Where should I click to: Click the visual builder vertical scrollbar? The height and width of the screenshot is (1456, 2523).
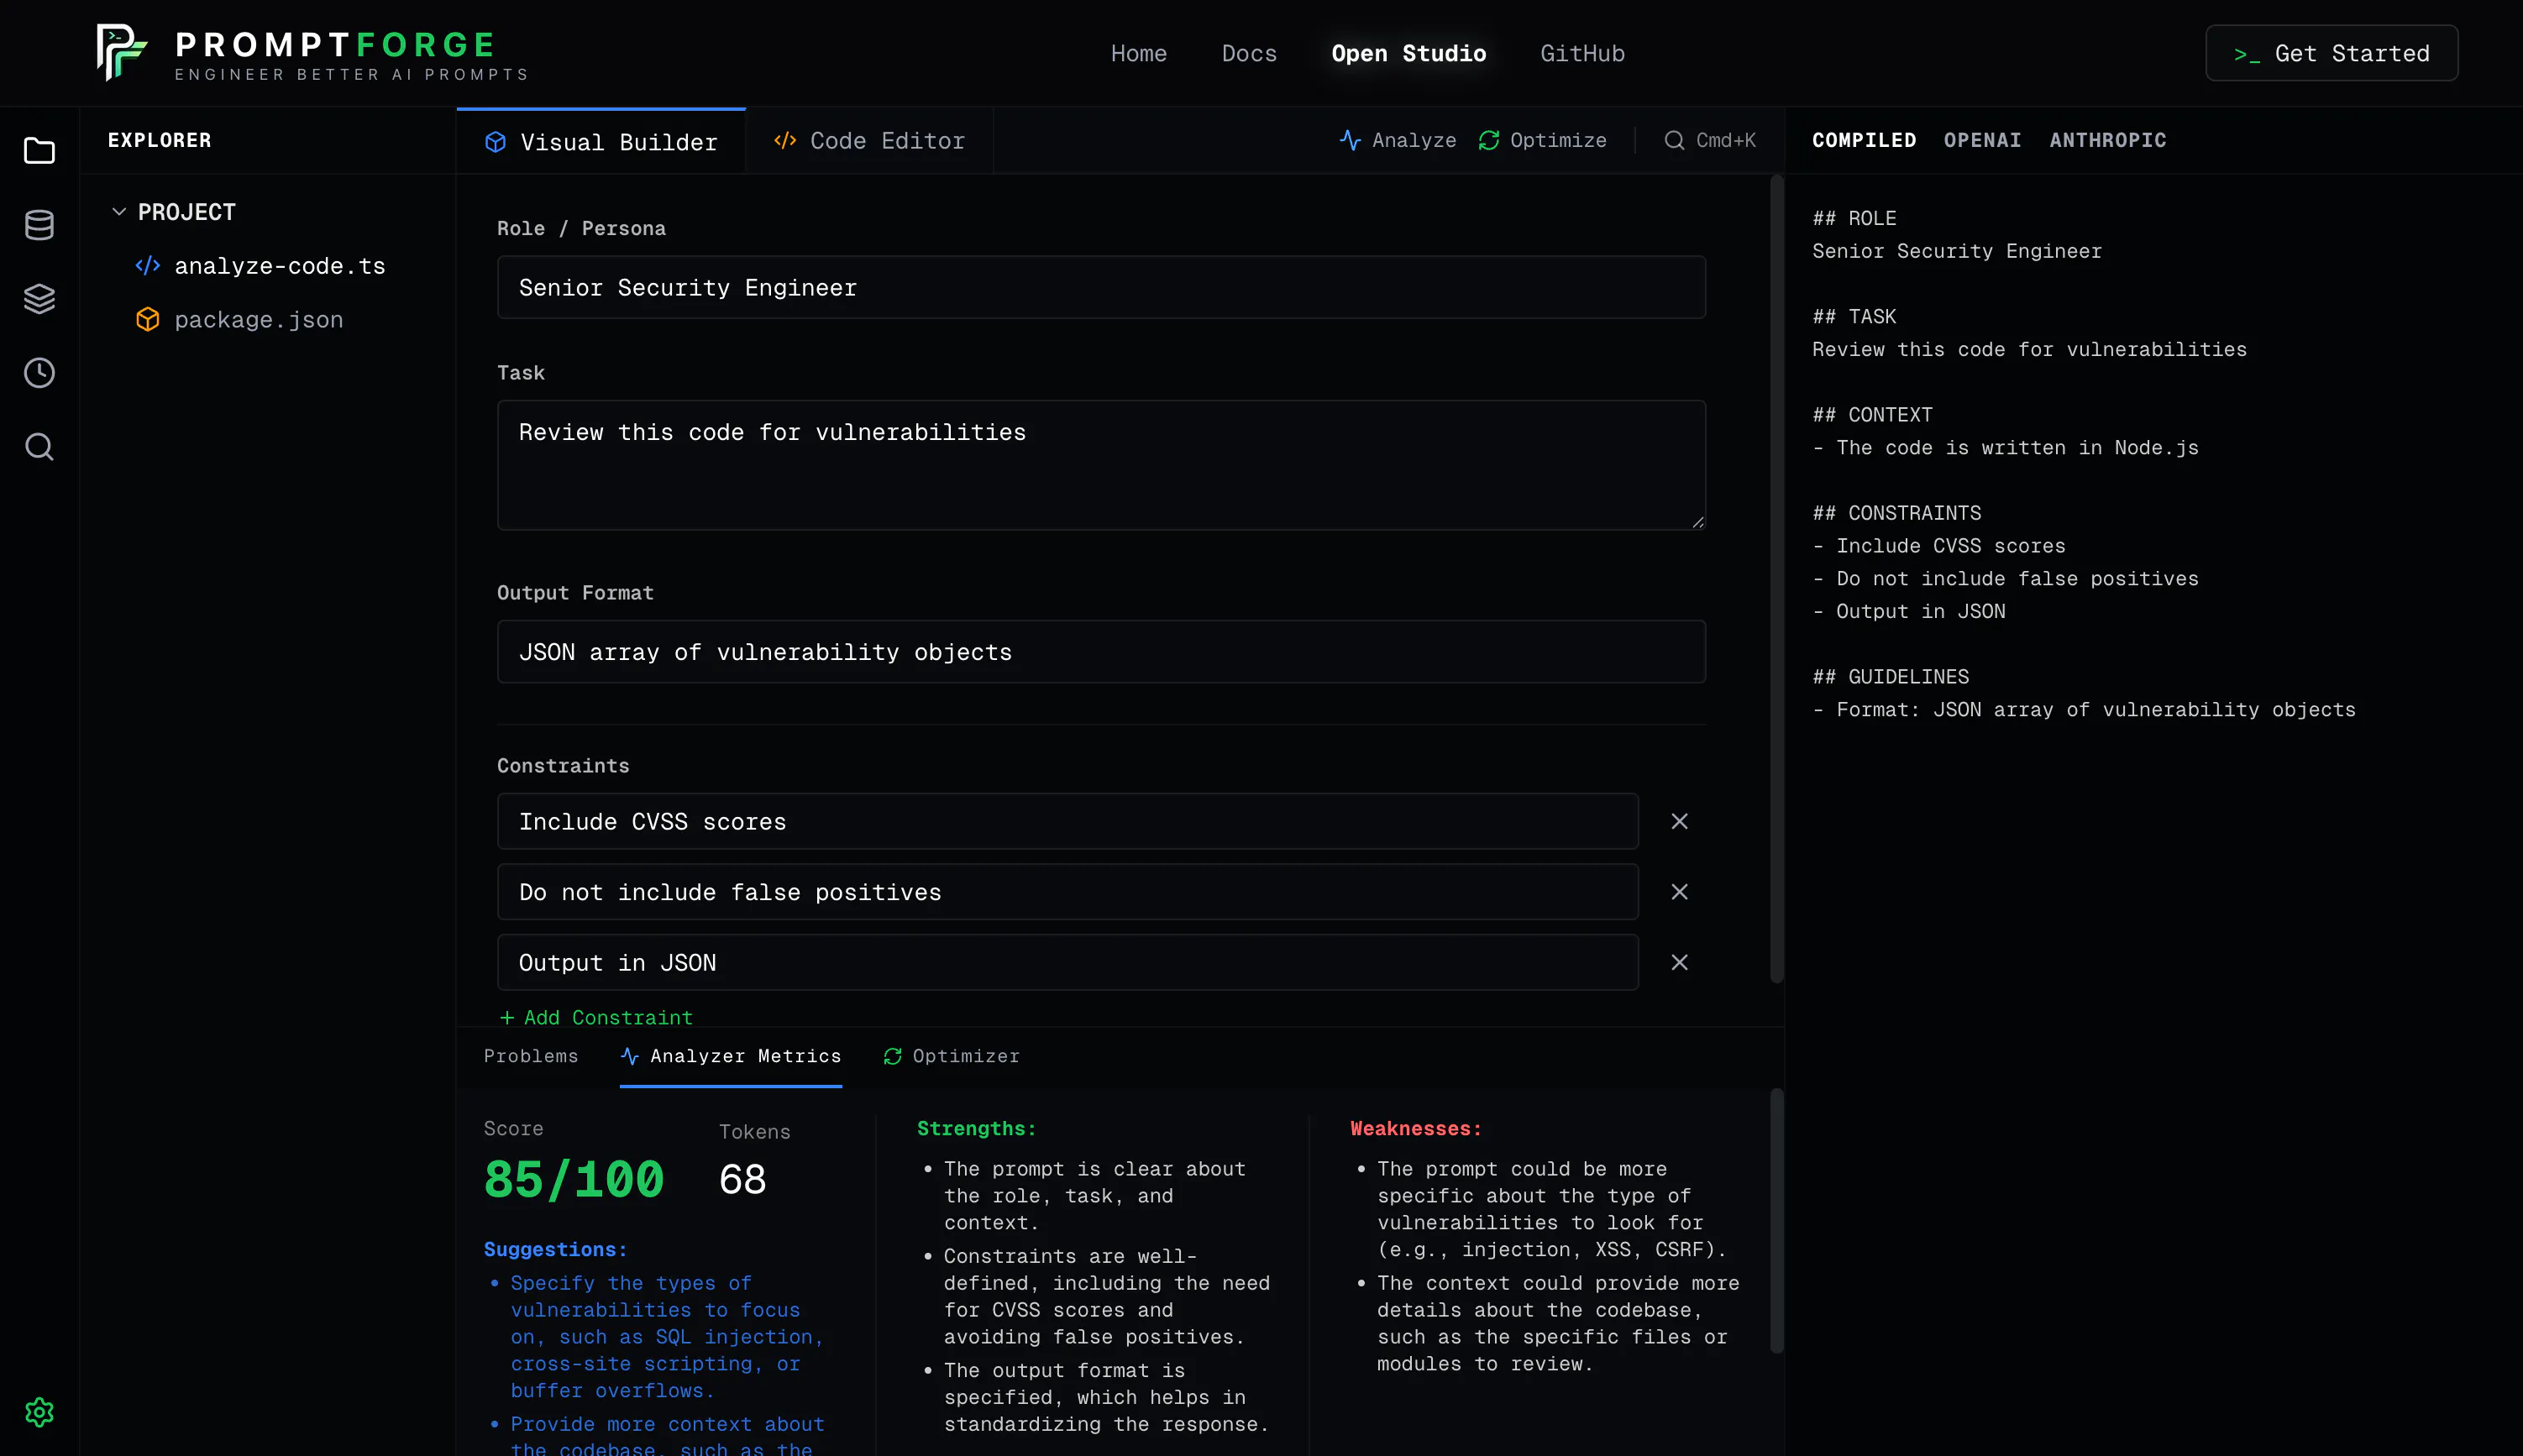[1776, 578]
